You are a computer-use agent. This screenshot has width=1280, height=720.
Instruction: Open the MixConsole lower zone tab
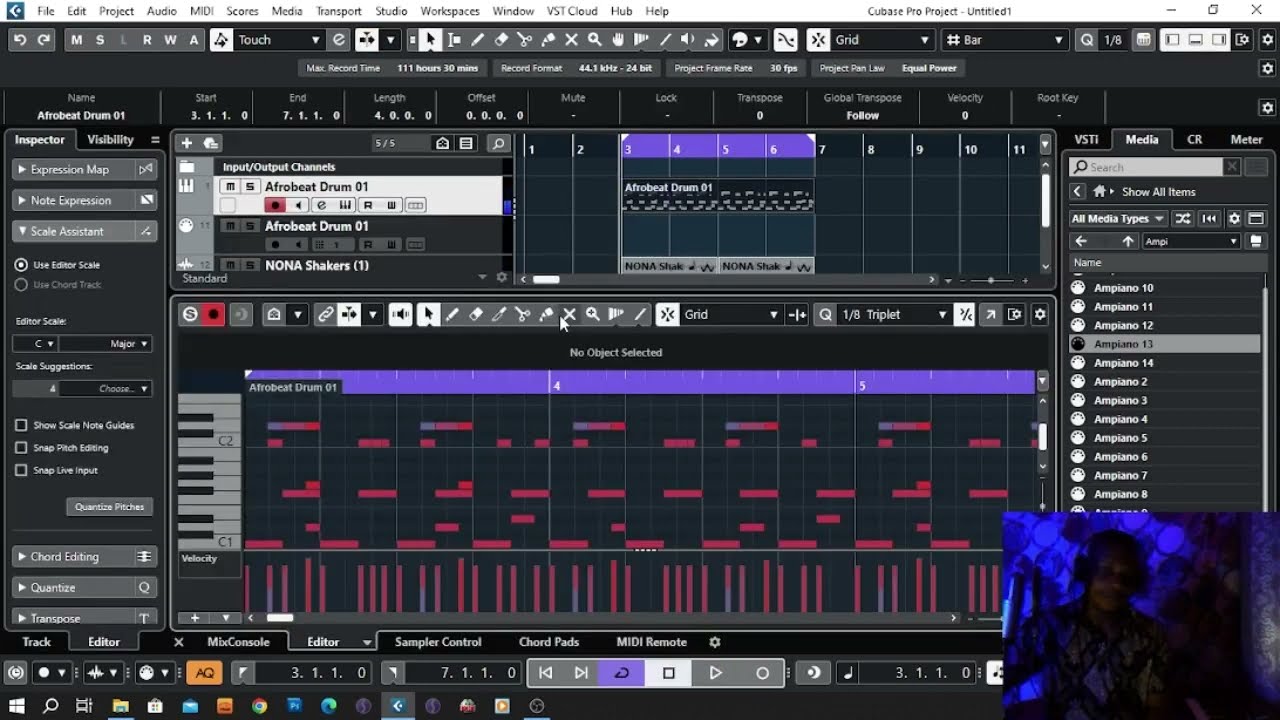point(238,642)
